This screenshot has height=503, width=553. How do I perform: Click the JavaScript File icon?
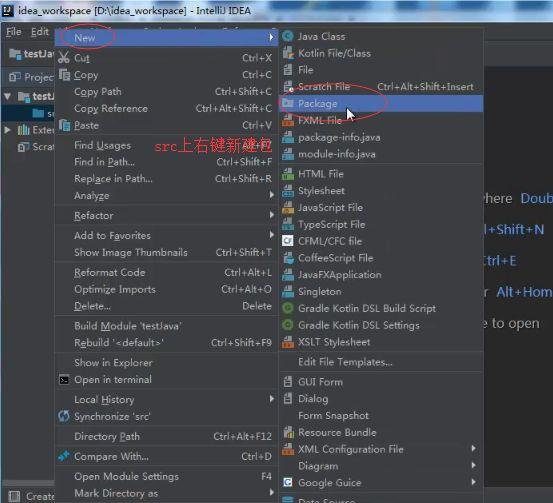coord(288,207)
